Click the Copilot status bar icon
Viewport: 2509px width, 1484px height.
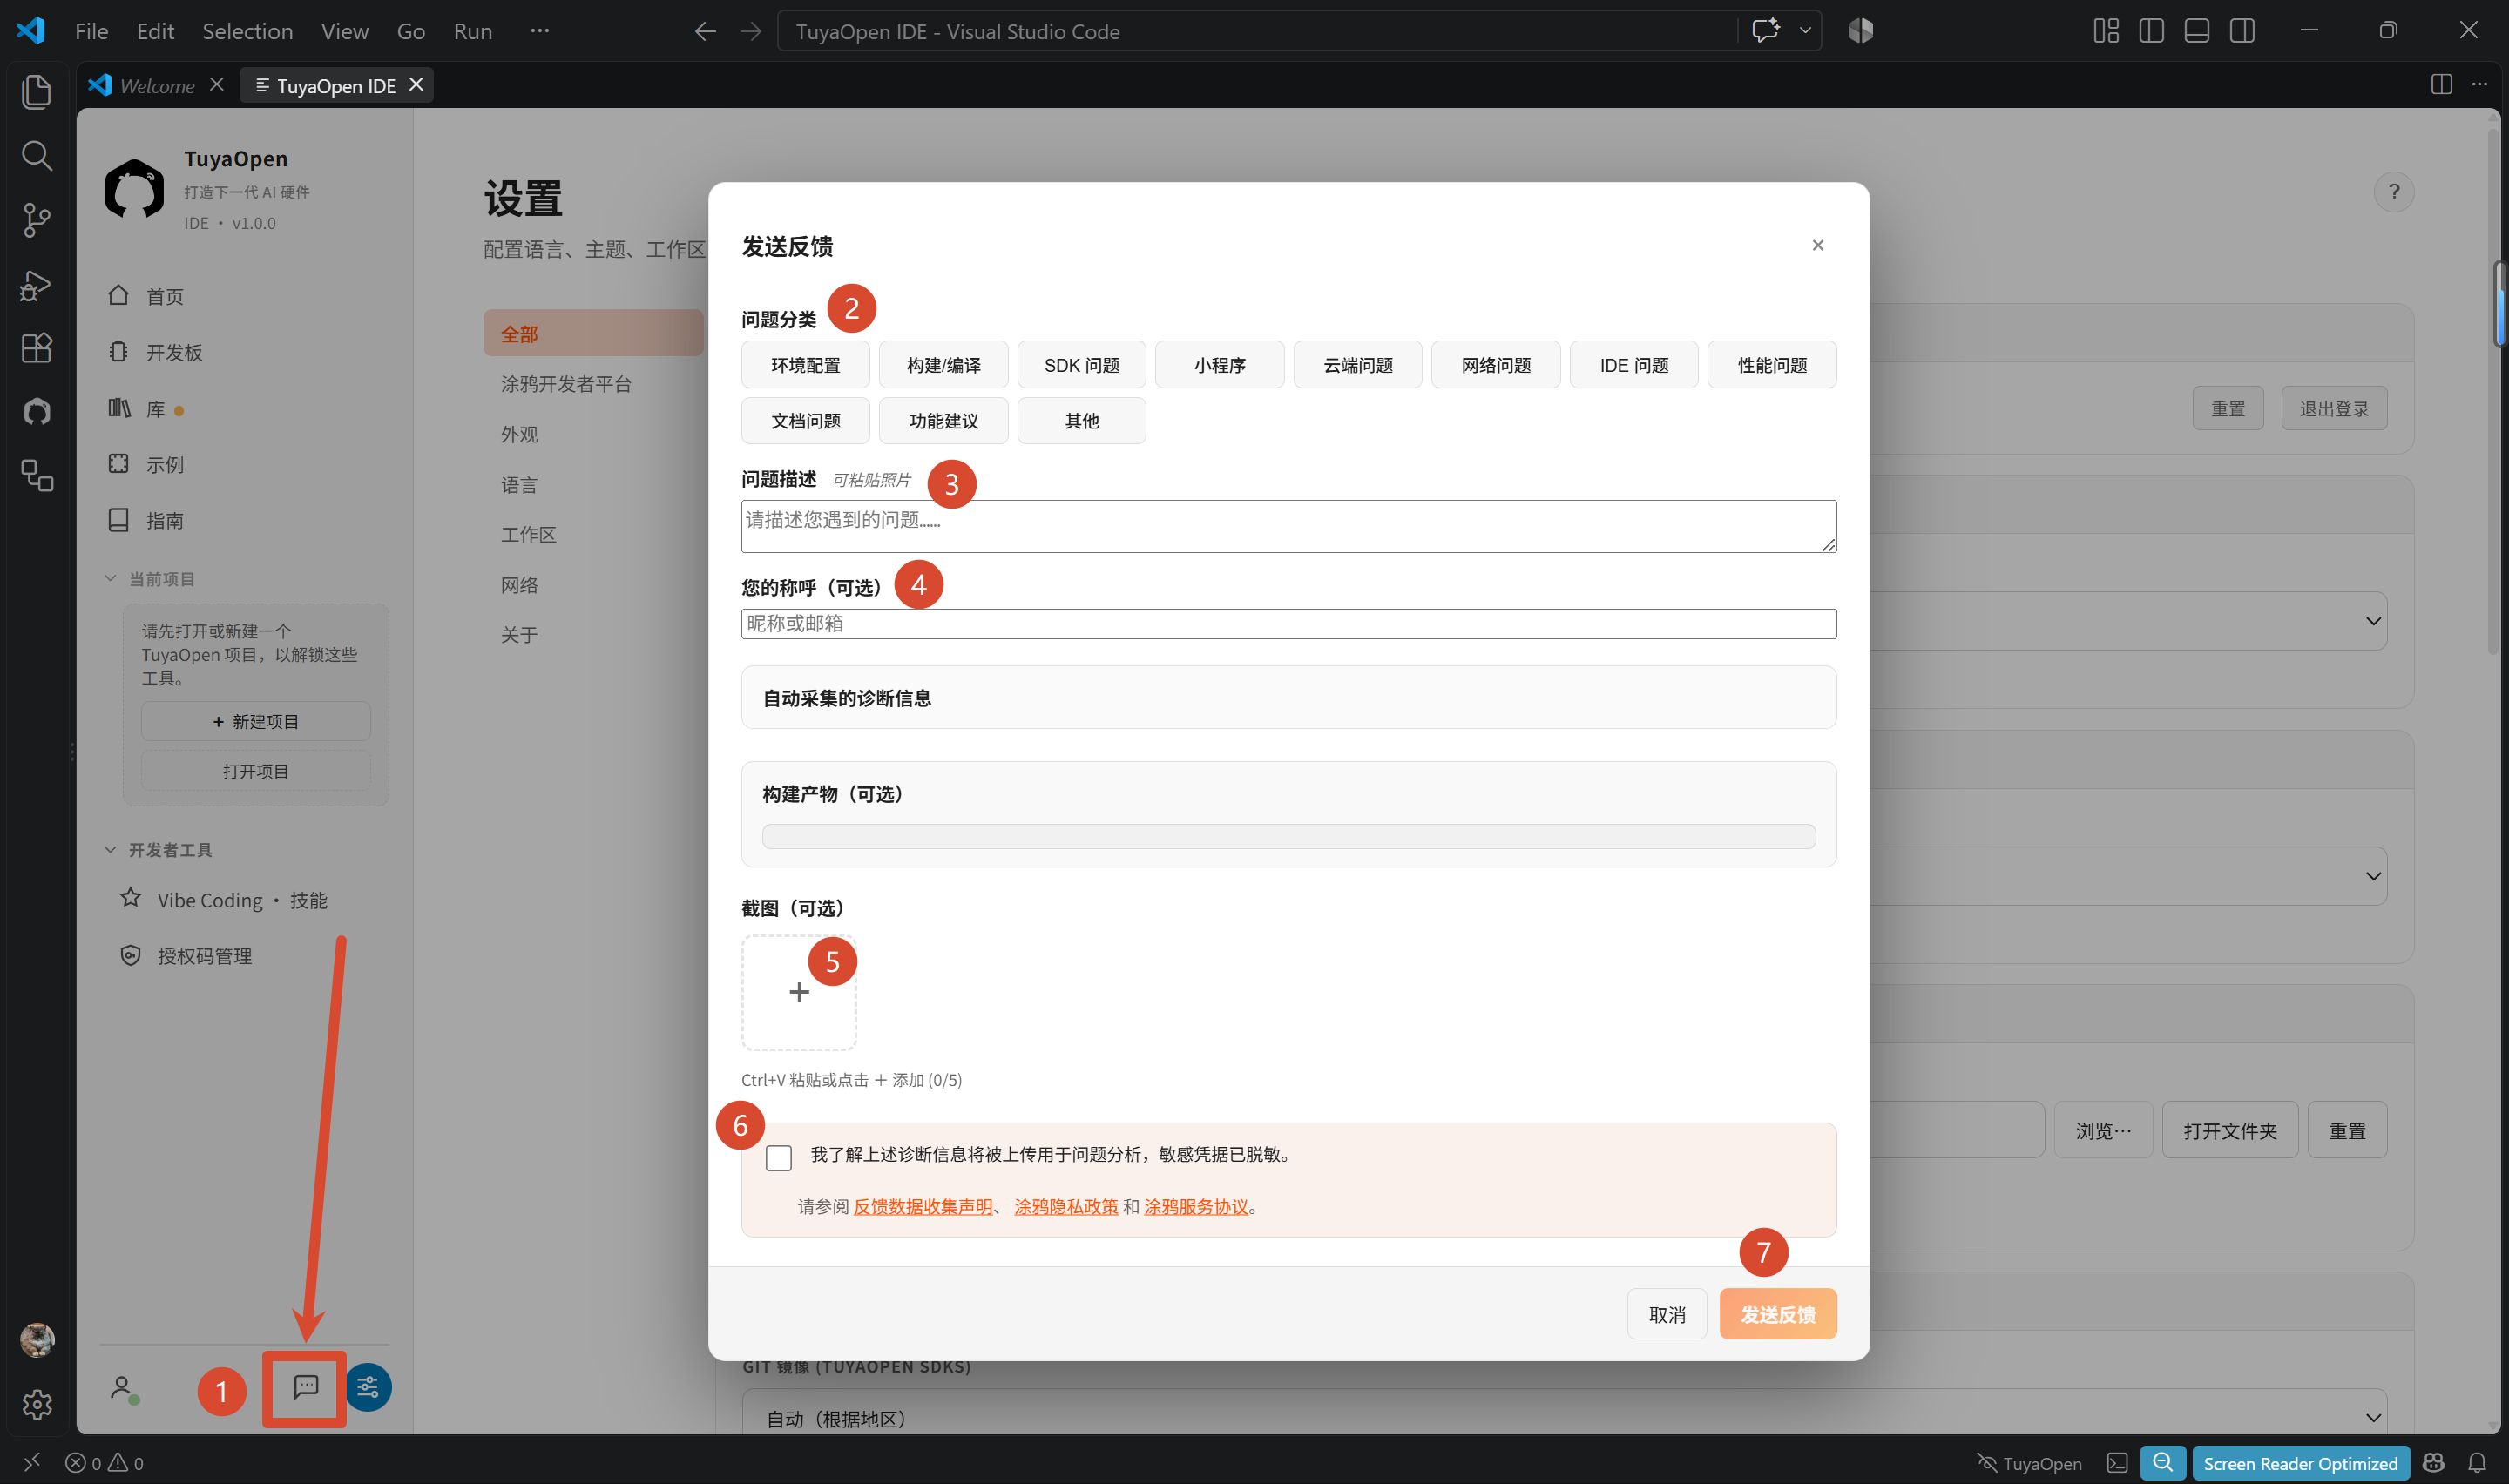click(x=2433, y=1462)
